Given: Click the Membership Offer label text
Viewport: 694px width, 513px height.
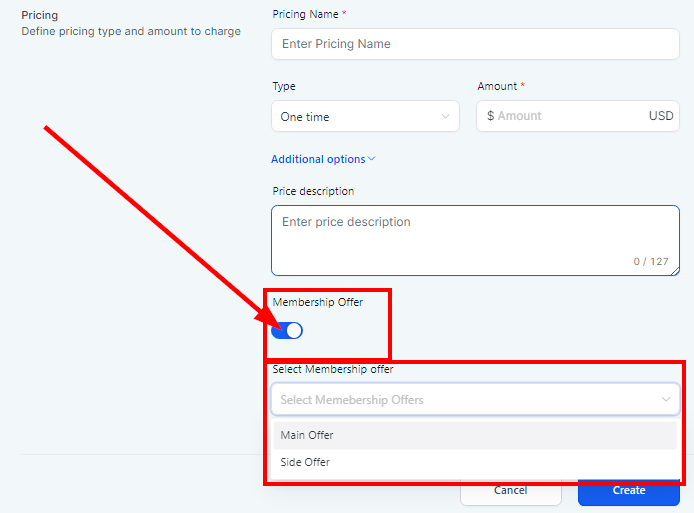Looking at the screenshot, I should click(x=318, y=302).
